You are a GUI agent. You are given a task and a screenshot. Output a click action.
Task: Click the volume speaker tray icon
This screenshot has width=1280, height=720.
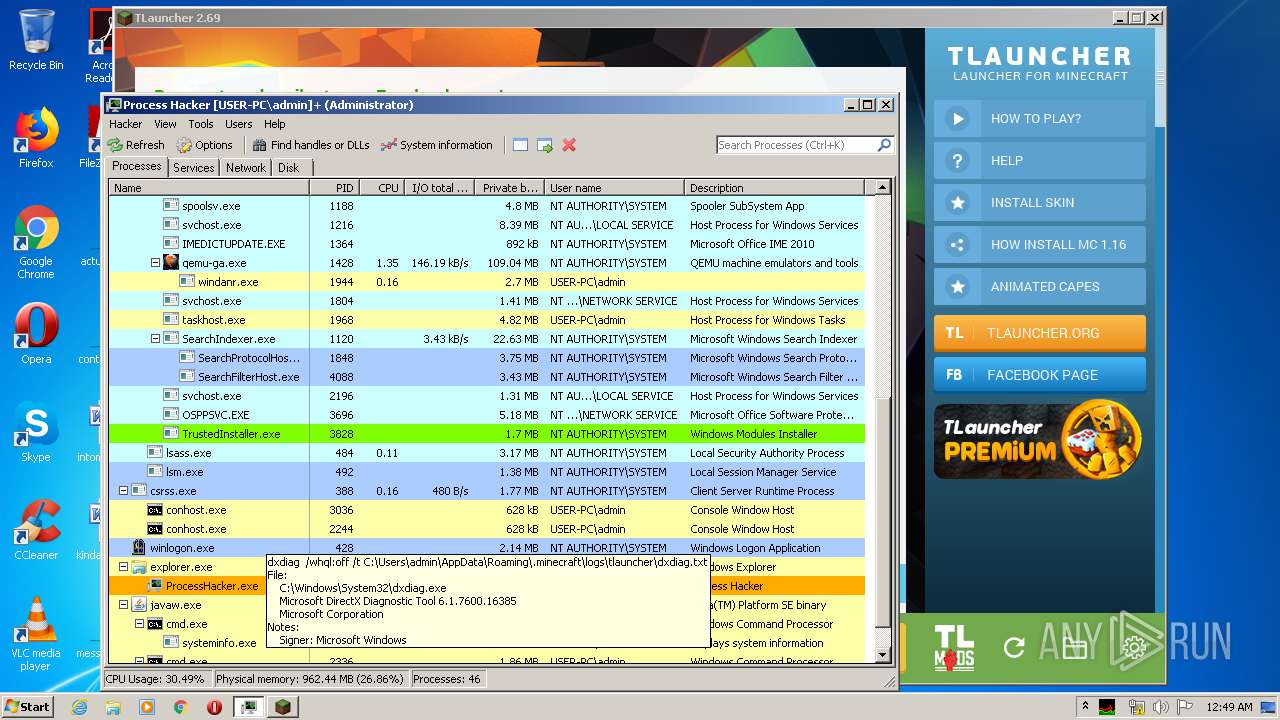[x=1159, y=707]
